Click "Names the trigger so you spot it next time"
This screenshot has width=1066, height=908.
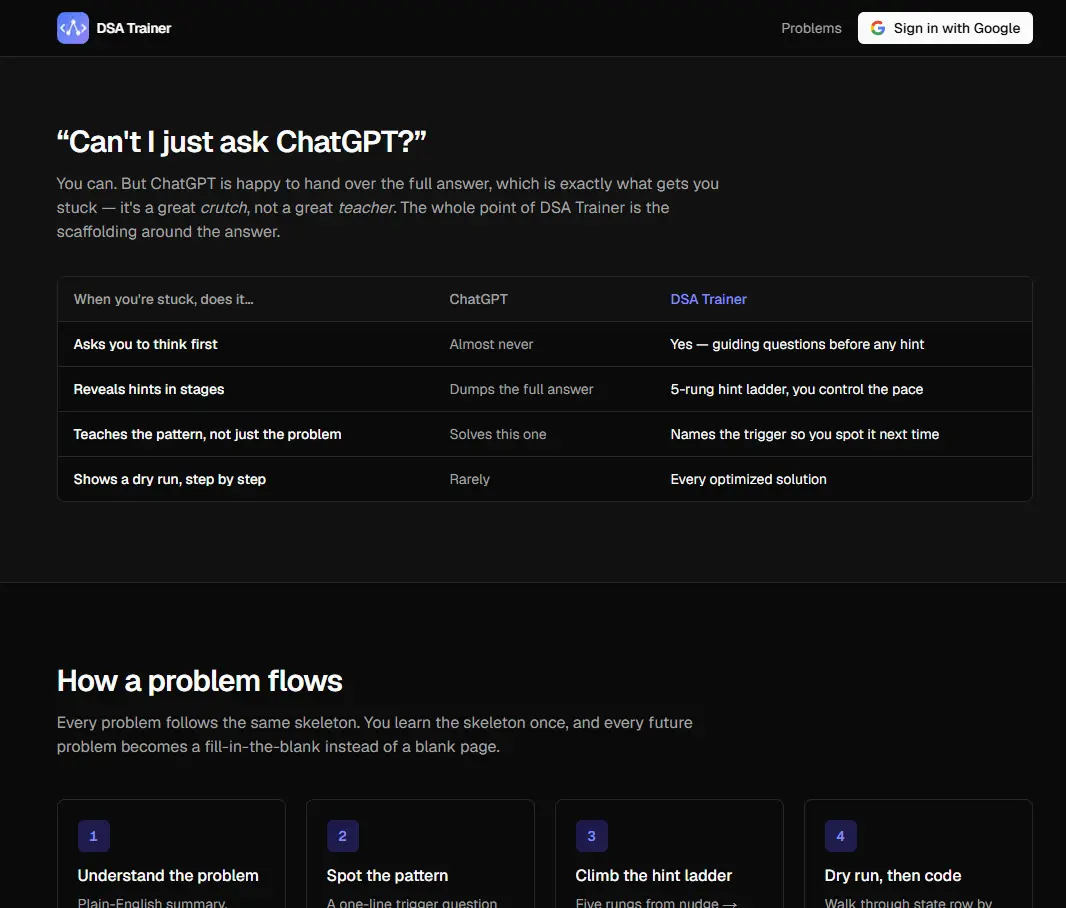[805, 434]
